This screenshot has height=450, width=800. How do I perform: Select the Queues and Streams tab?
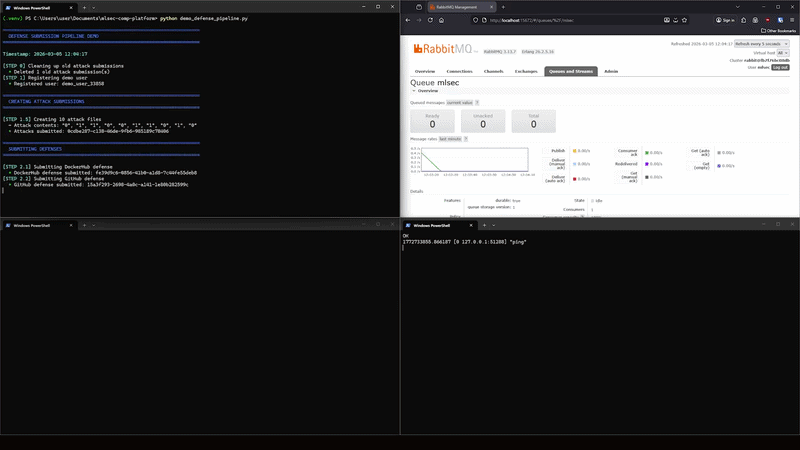pos(571,71)
